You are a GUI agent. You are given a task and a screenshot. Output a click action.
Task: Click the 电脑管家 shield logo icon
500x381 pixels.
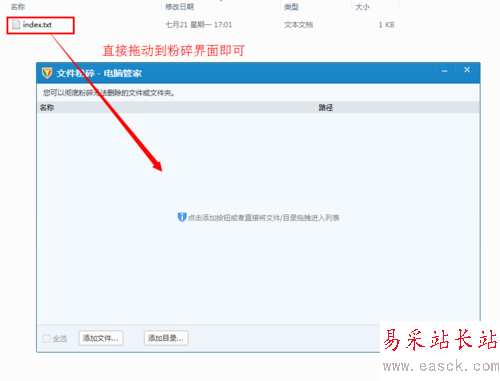pos(47,73)
